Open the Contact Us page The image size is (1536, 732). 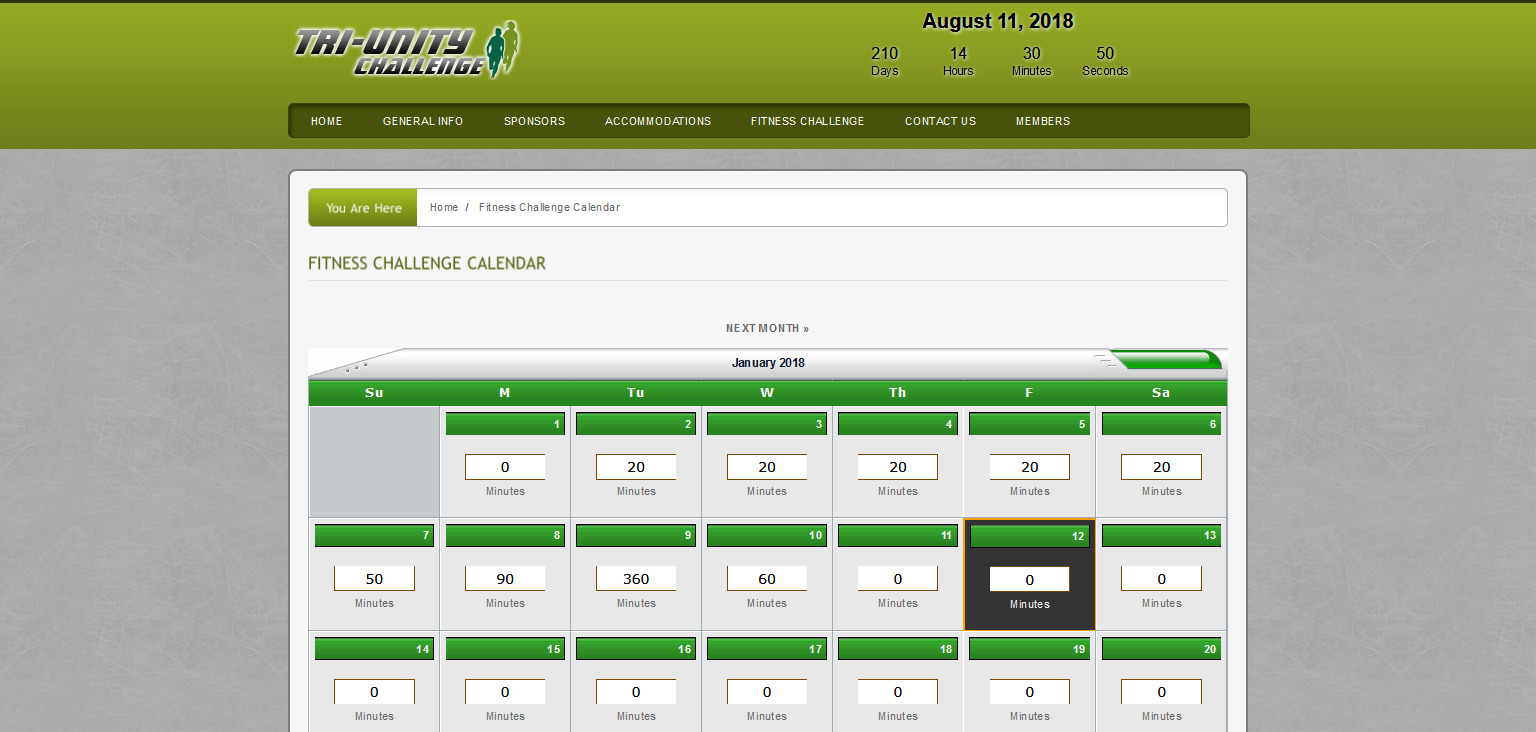pos(940,121)
